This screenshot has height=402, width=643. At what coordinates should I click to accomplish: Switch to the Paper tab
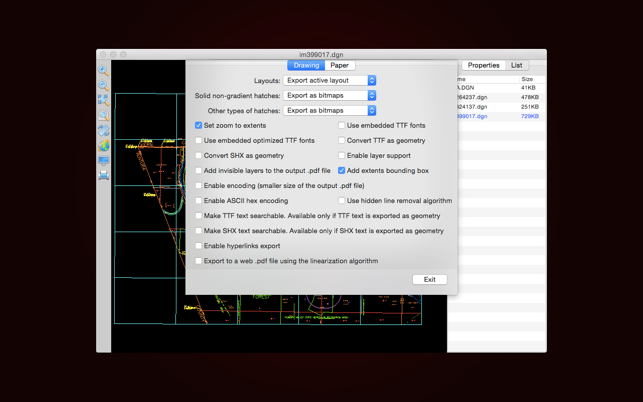tap(340, 65)
